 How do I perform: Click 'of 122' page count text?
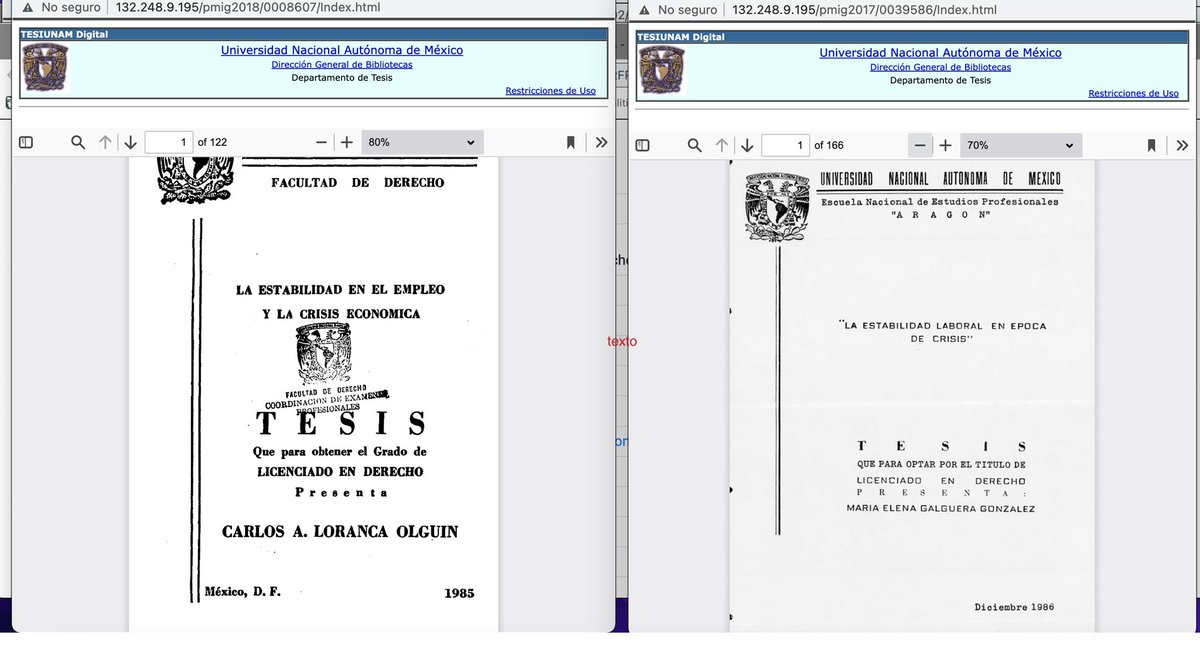[x=212, y=142]
